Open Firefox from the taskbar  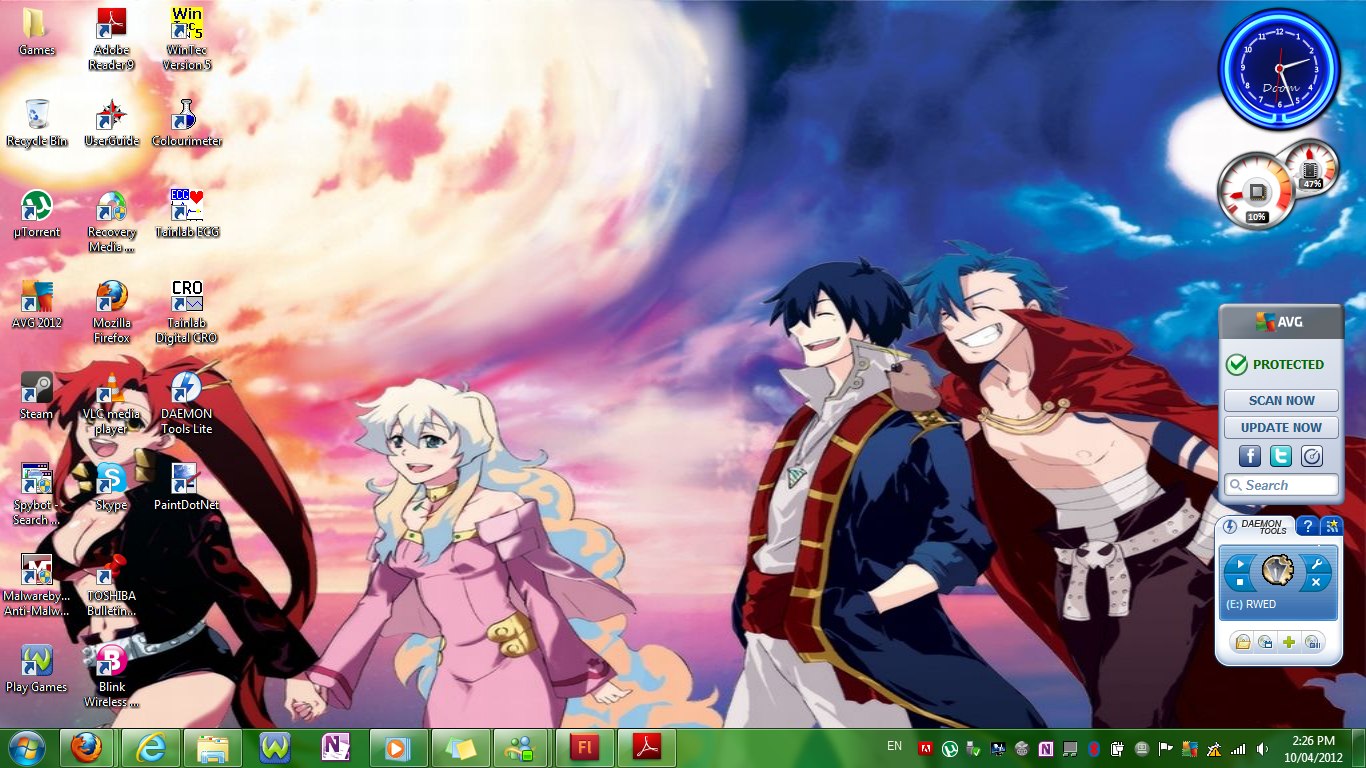(88, 748)
